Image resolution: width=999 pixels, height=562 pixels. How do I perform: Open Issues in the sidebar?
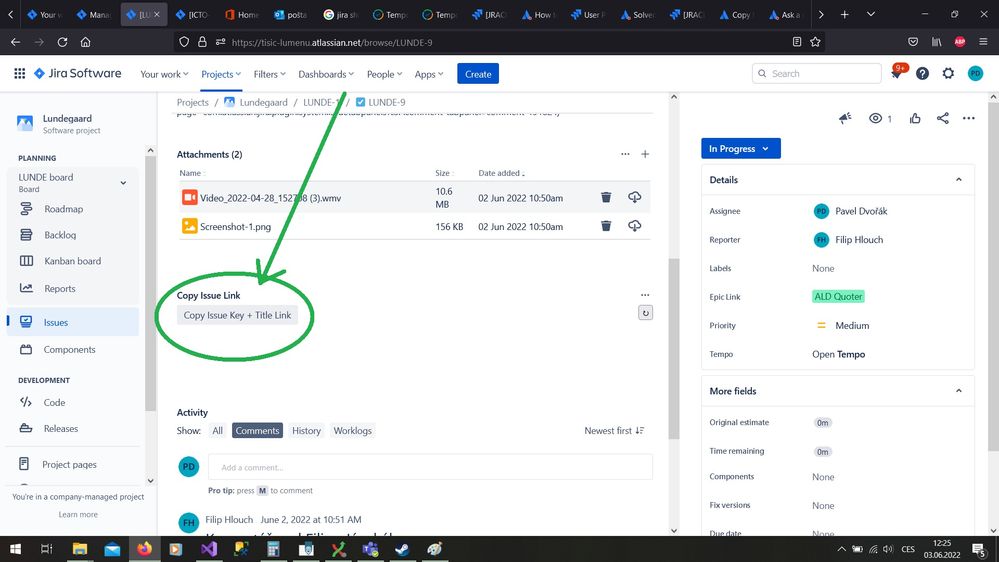click(73, 322)
